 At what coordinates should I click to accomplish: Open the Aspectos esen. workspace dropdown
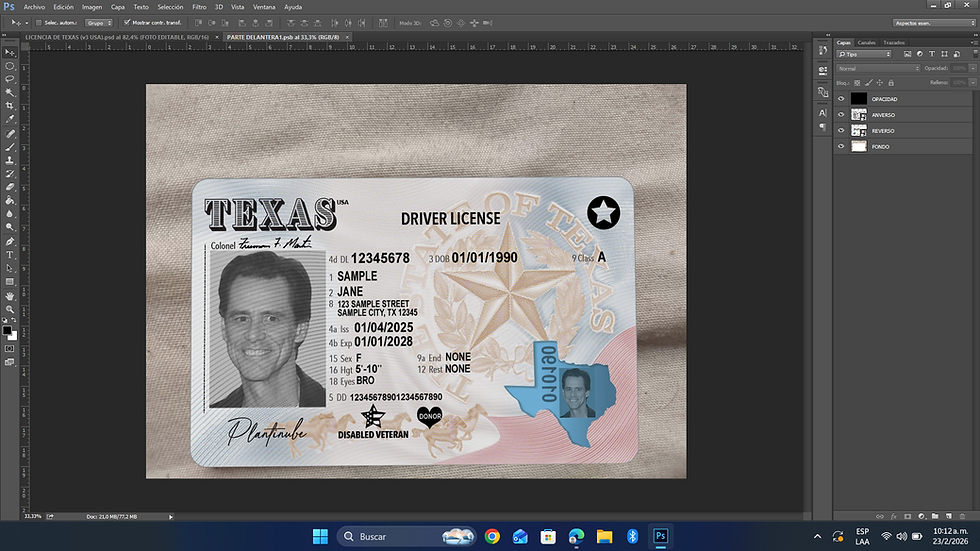[x=934, y=23]
